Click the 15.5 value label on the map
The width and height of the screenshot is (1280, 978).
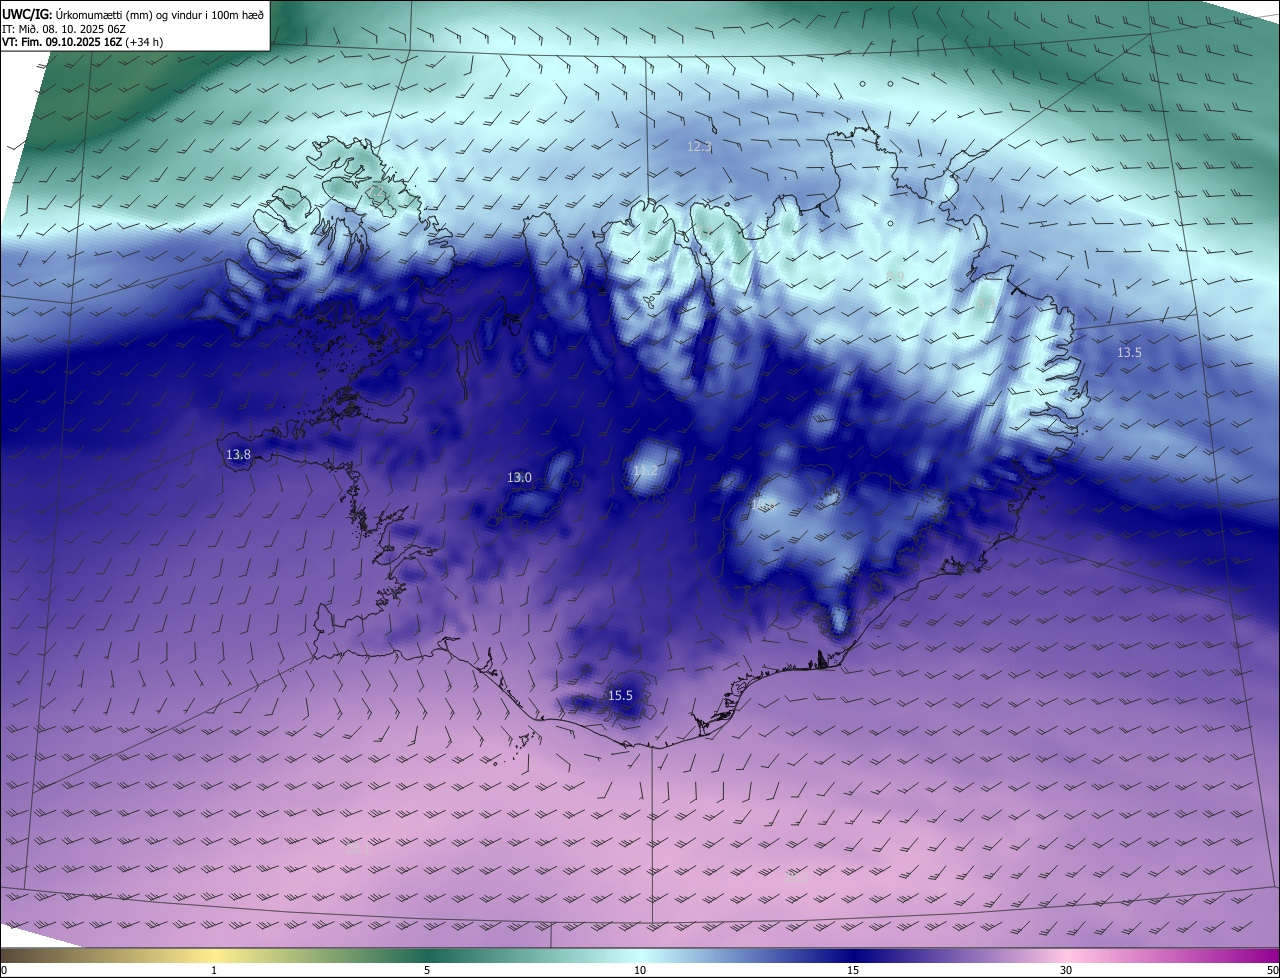pyautogui.click(x=620, y=695)
